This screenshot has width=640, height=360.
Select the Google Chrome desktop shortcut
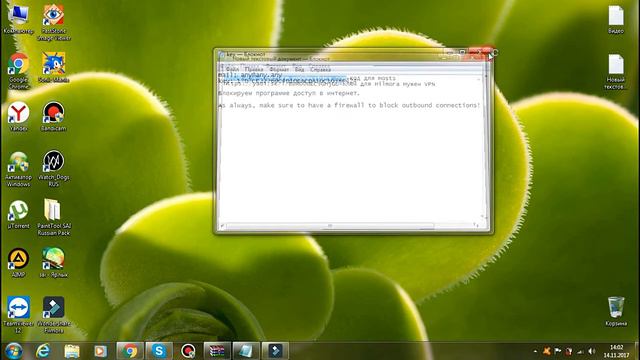pyautogui.click(x=18, y=71)
